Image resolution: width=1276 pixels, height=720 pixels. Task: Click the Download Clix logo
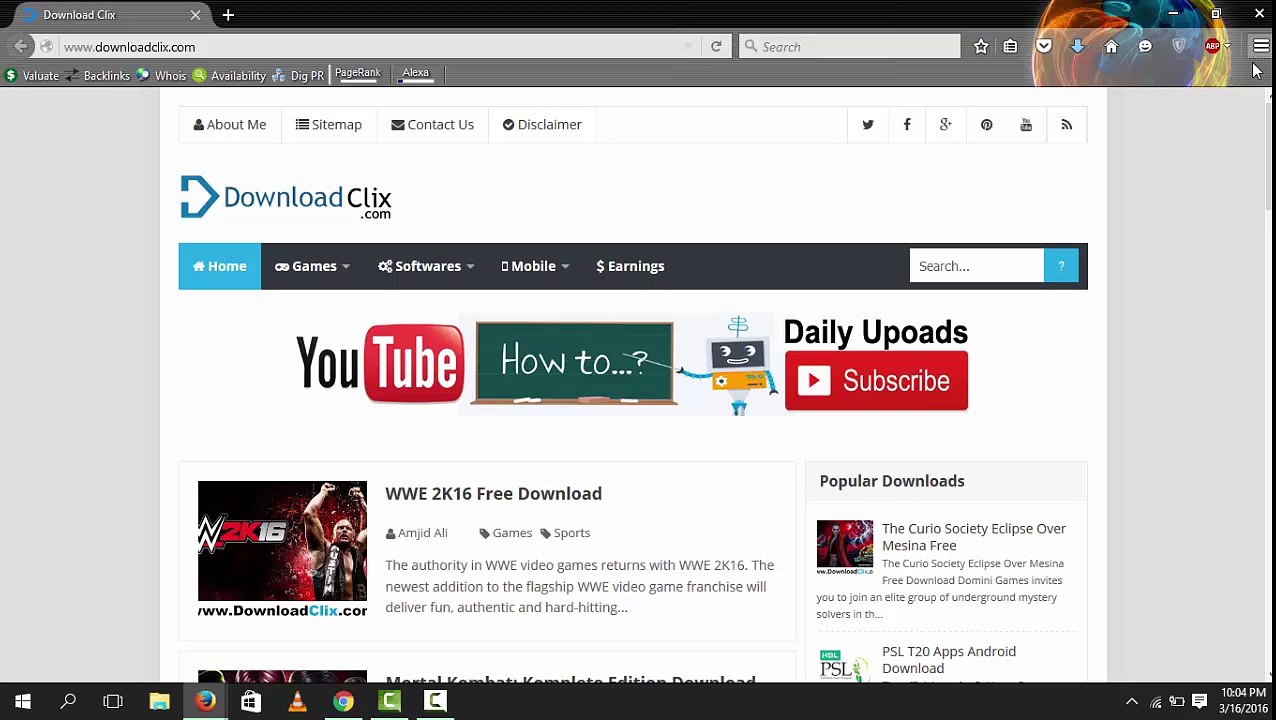pos(286,197)
